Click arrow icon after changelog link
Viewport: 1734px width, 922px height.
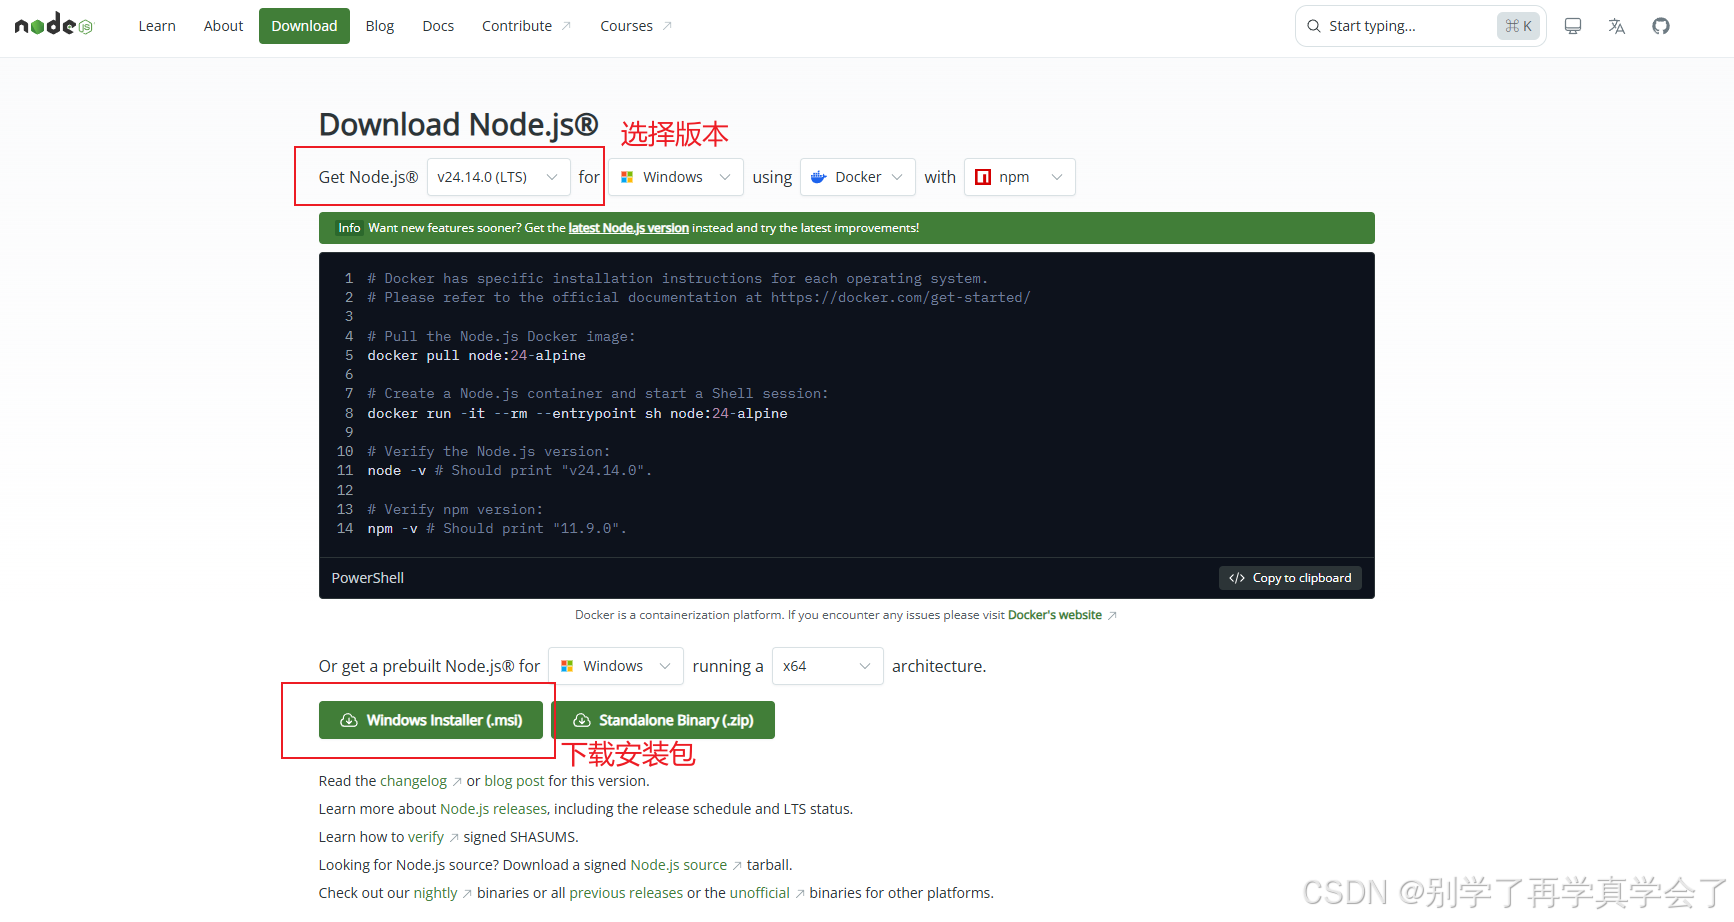coord(457,782)
